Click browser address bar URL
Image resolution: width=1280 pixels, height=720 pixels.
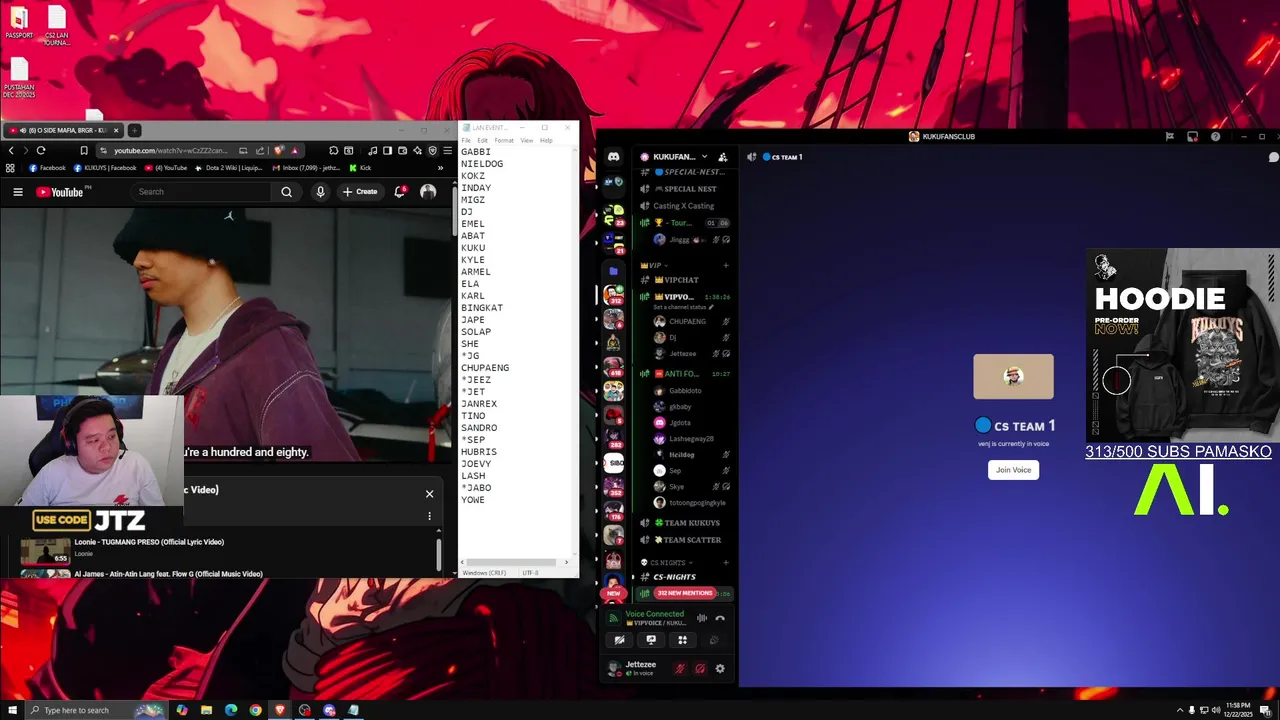pyautogui.click(x=170, y=150)
